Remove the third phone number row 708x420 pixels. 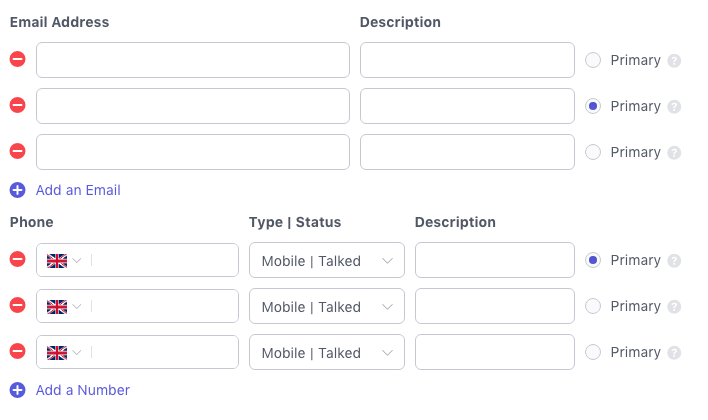pyautogui.click(x=17, y=352)
